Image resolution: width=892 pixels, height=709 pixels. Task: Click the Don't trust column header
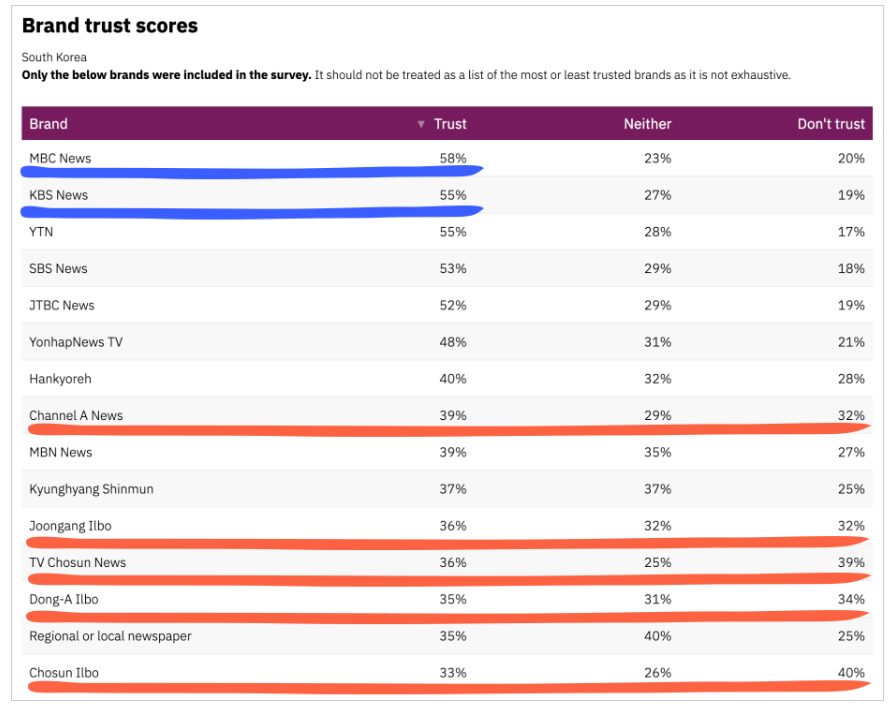(x=830, y=124)
